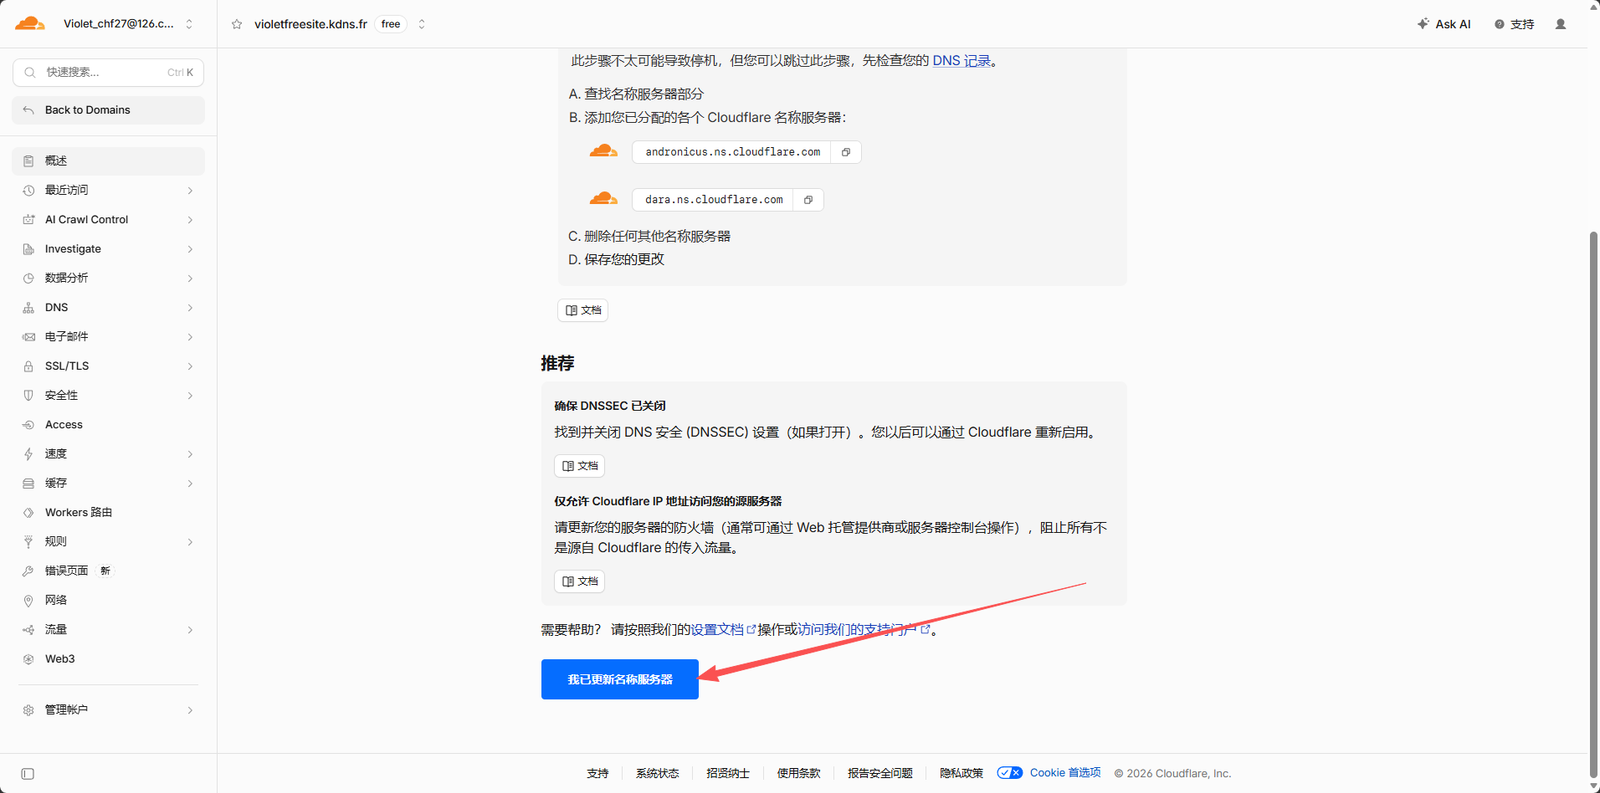Open 文档 button below nameserver steps

point(583,310)
